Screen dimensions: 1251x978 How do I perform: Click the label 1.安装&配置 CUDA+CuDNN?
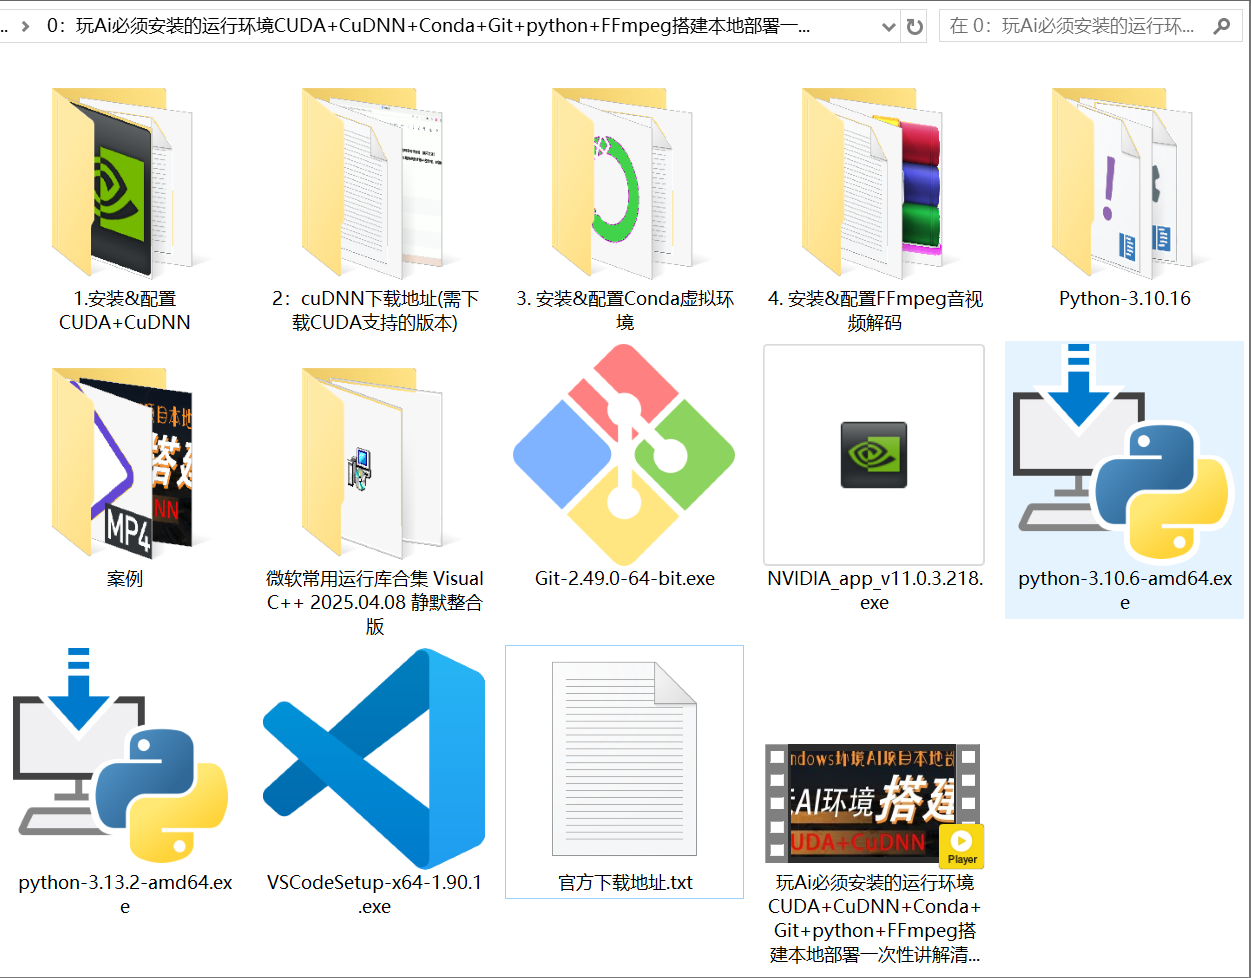click(x=125, y=311)
